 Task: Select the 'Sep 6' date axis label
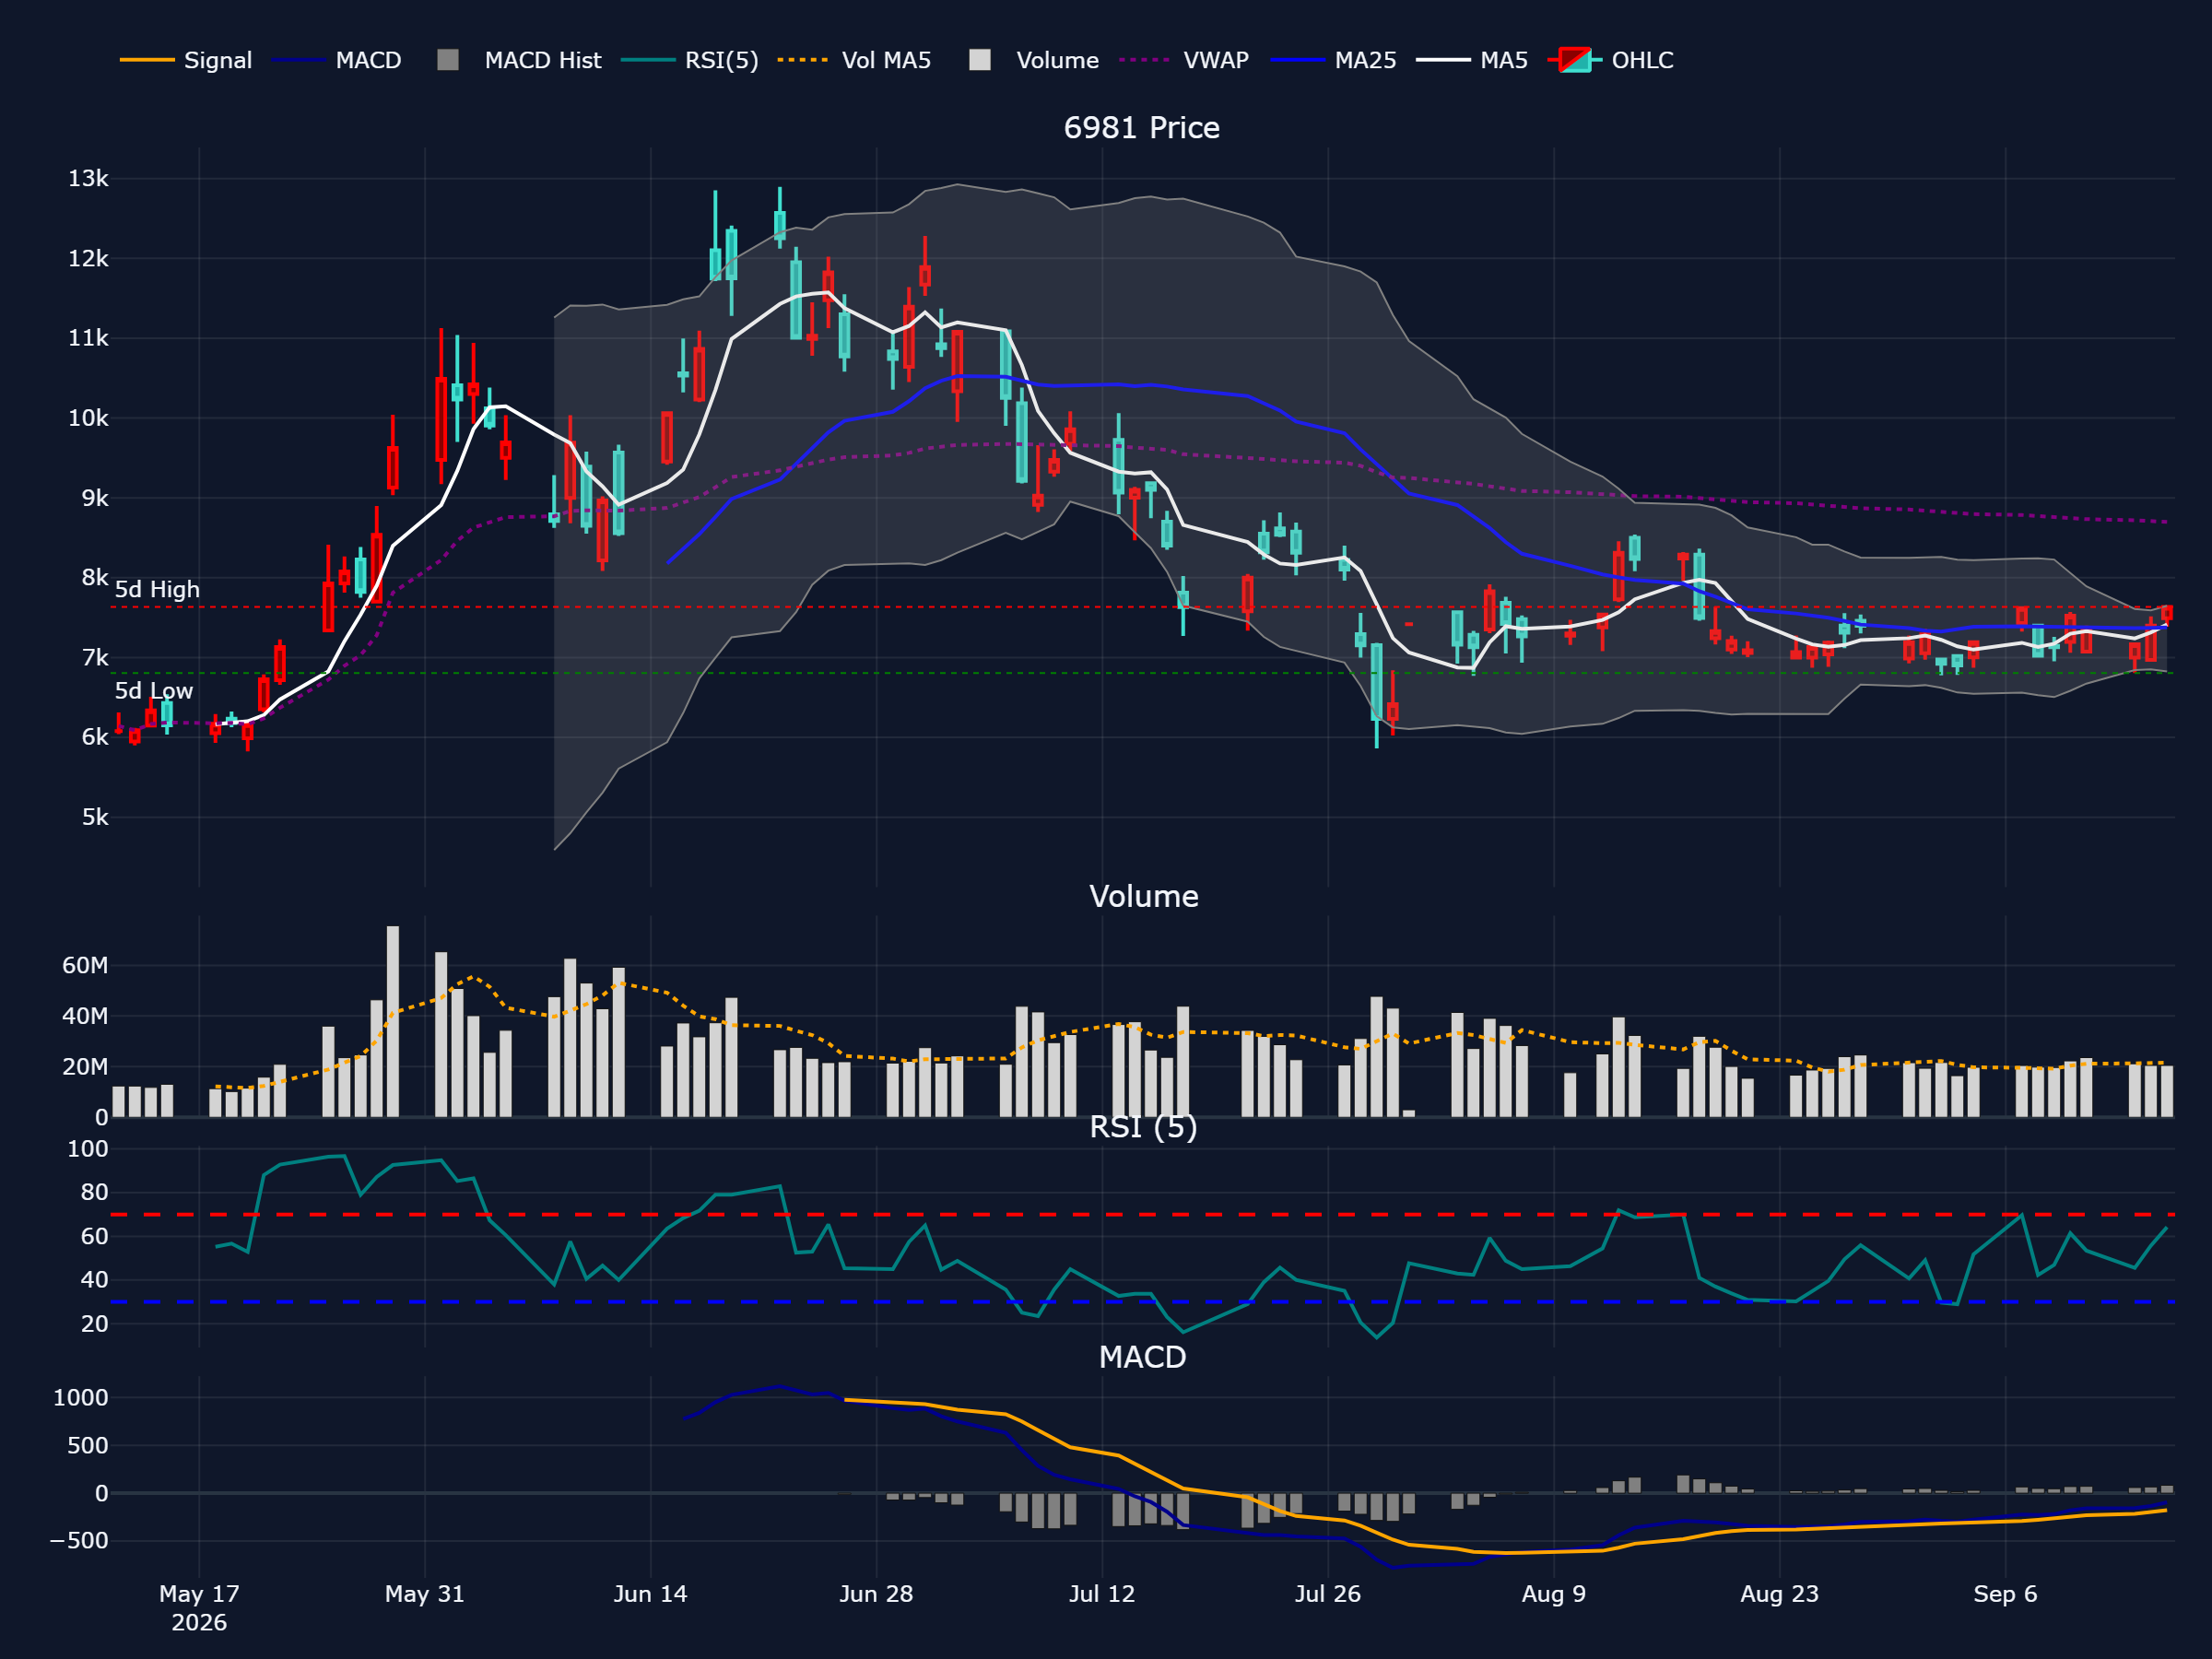(2005, 1594)
